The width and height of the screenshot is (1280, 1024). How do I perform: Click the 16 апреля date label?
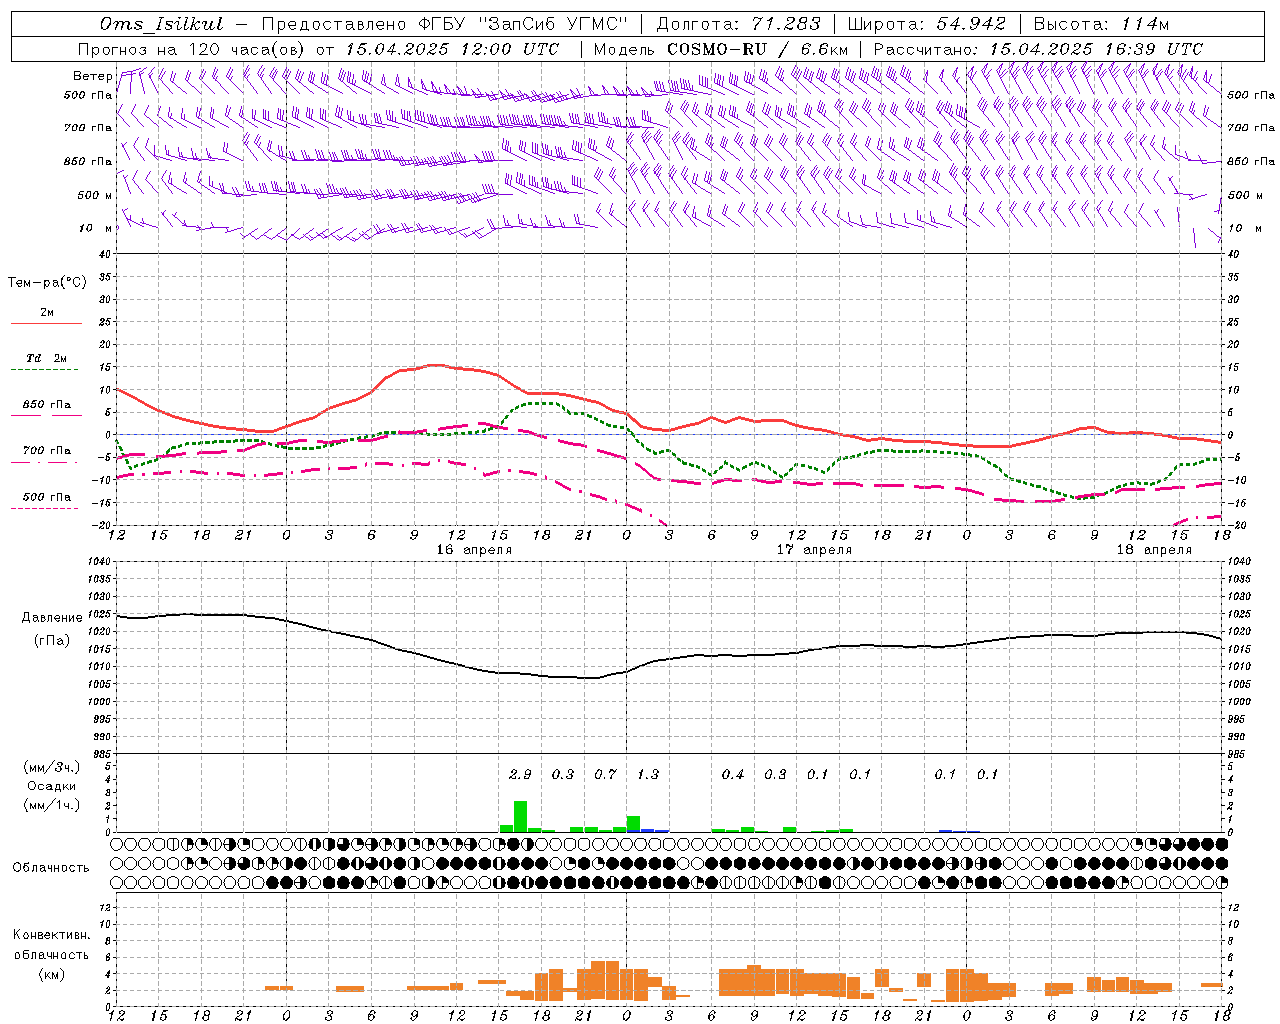click(x=474, y=549)
